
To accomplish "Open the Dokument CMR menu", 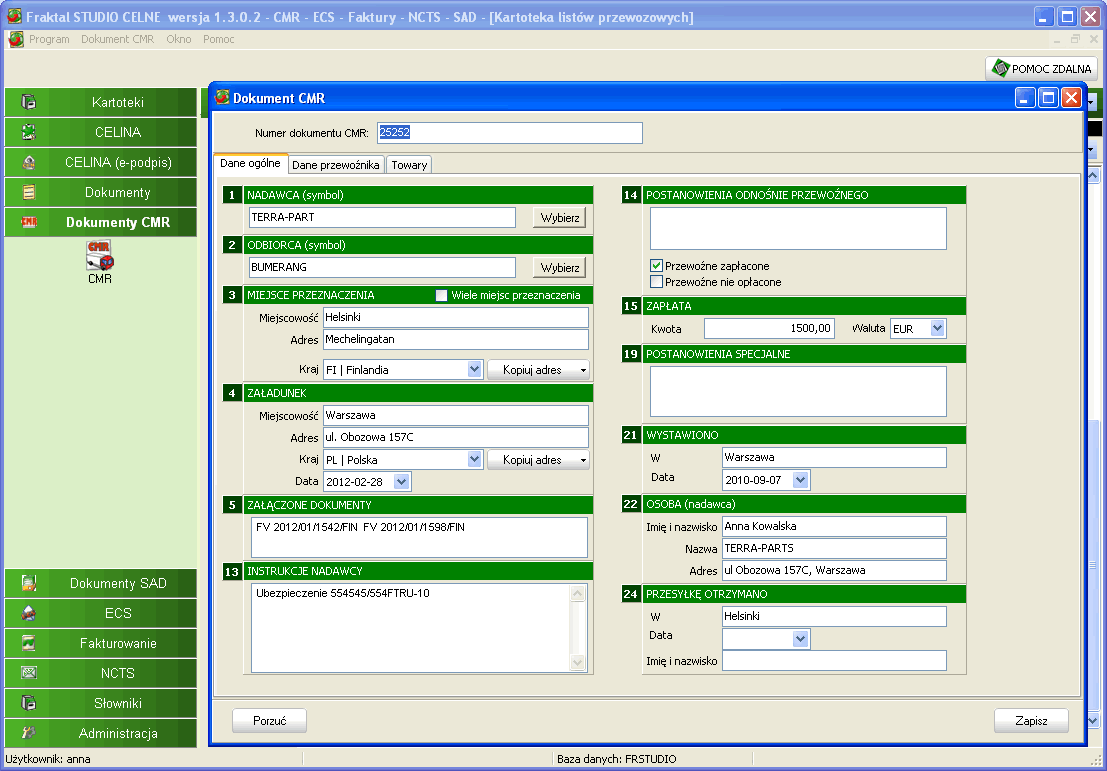I will pos(117,39).
